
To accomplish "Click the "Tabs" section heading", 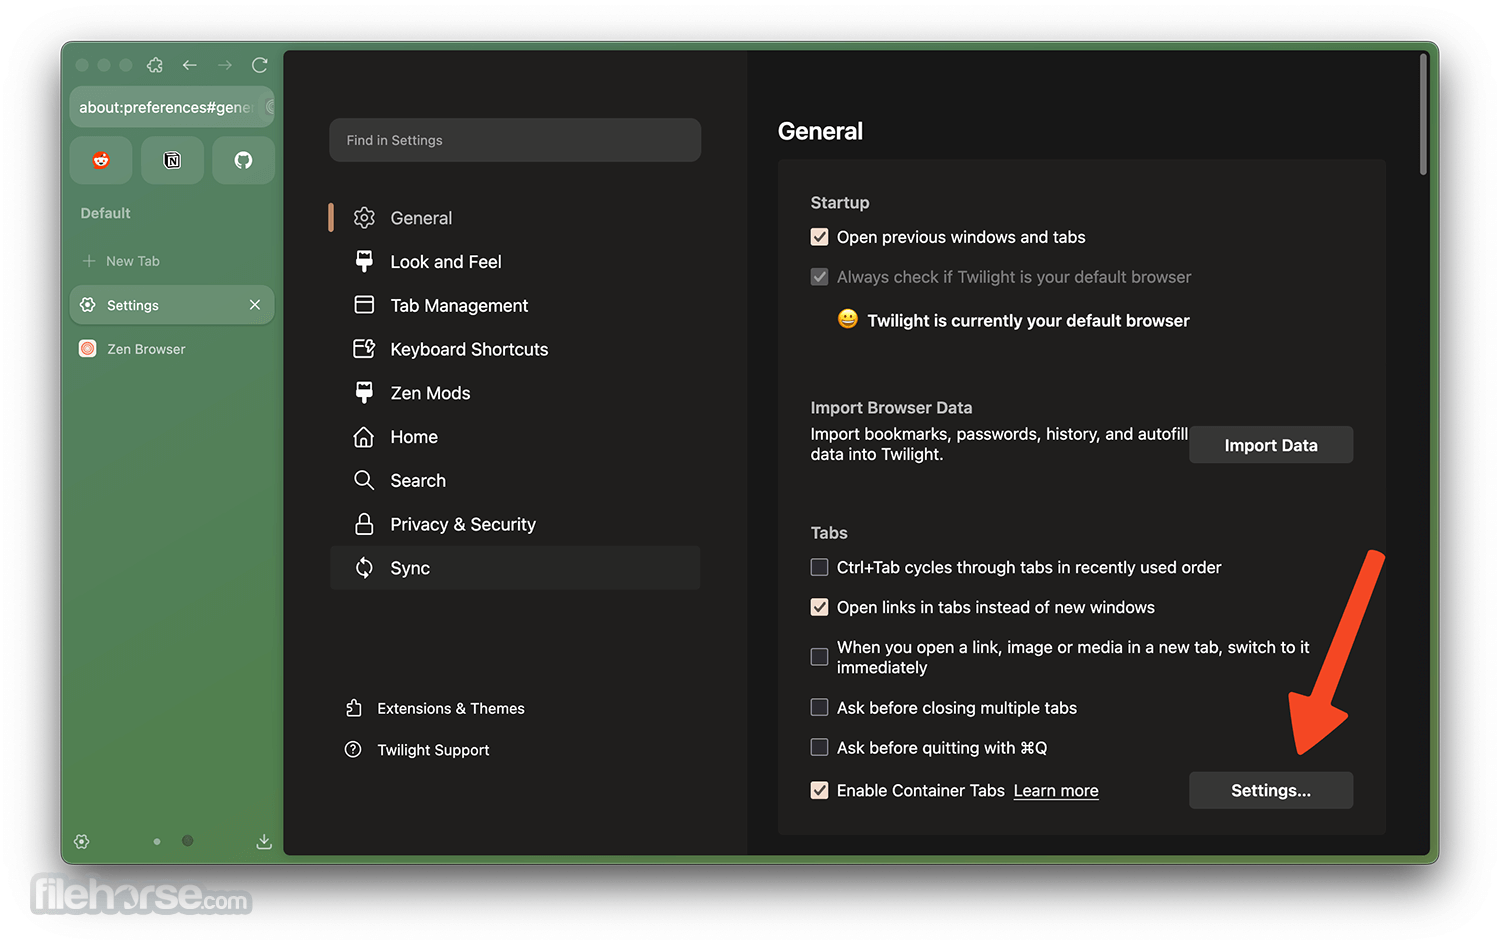I will tap(829, 533).
